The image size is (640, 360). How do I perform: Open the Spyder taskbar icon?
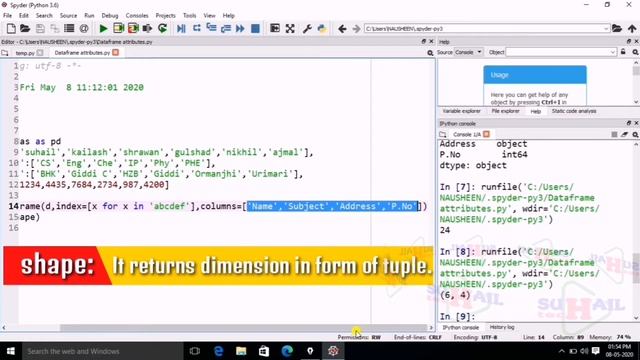coord(333,351)
